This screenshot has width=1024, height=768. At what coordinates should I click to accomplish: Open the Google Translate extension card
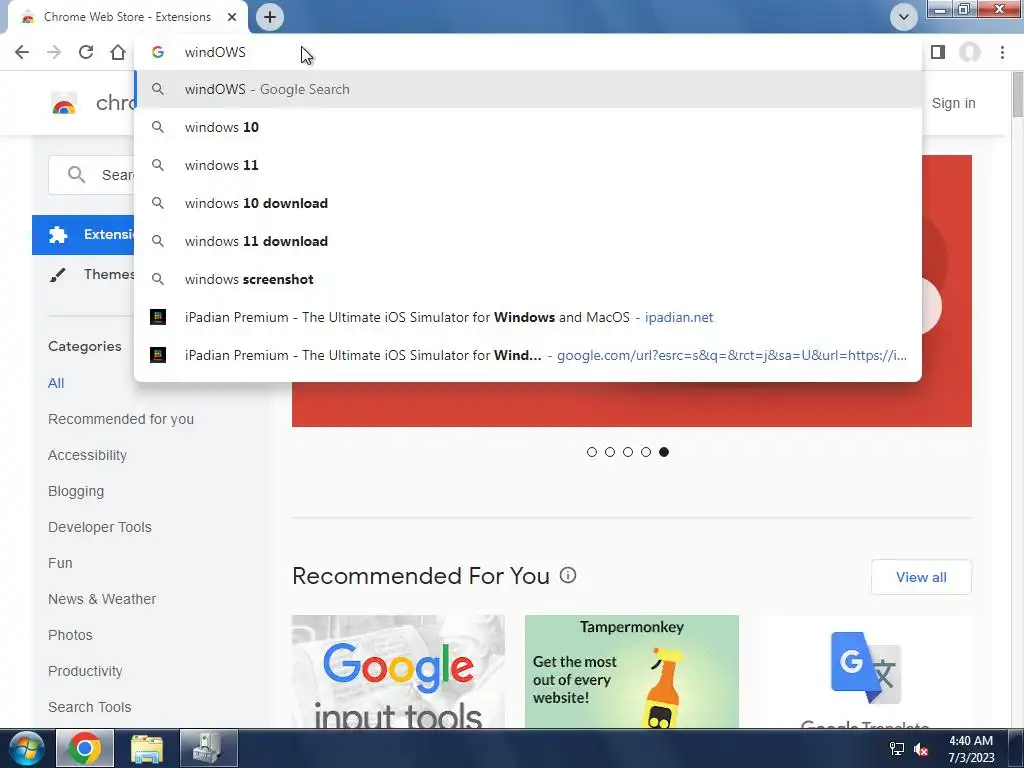pyautogui.click(x=865, y=671)
